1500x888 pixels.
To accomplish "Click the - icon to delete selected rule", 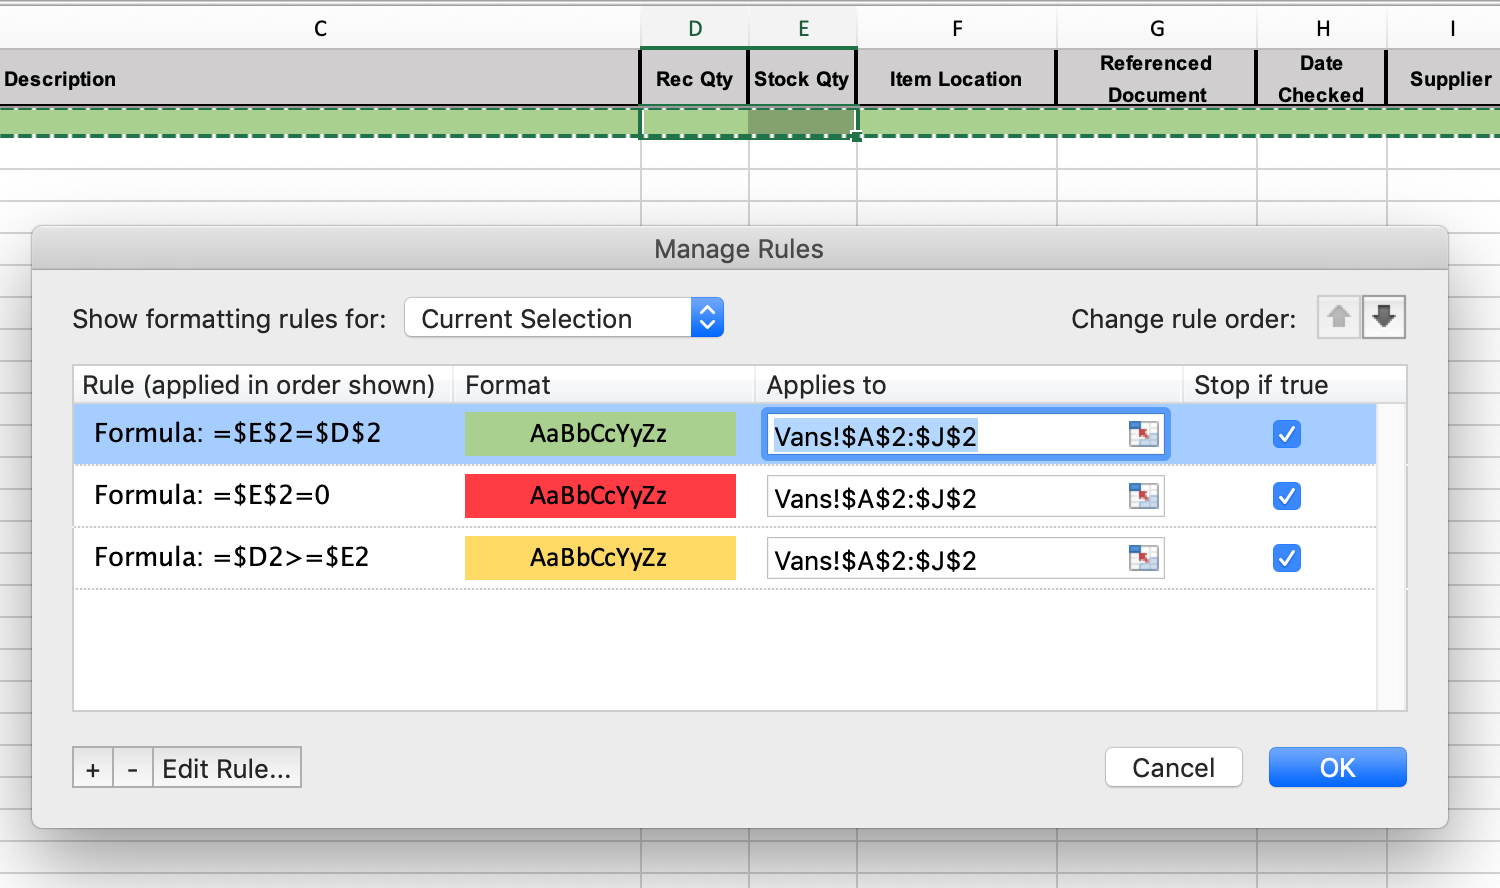I will click(133, 767).
